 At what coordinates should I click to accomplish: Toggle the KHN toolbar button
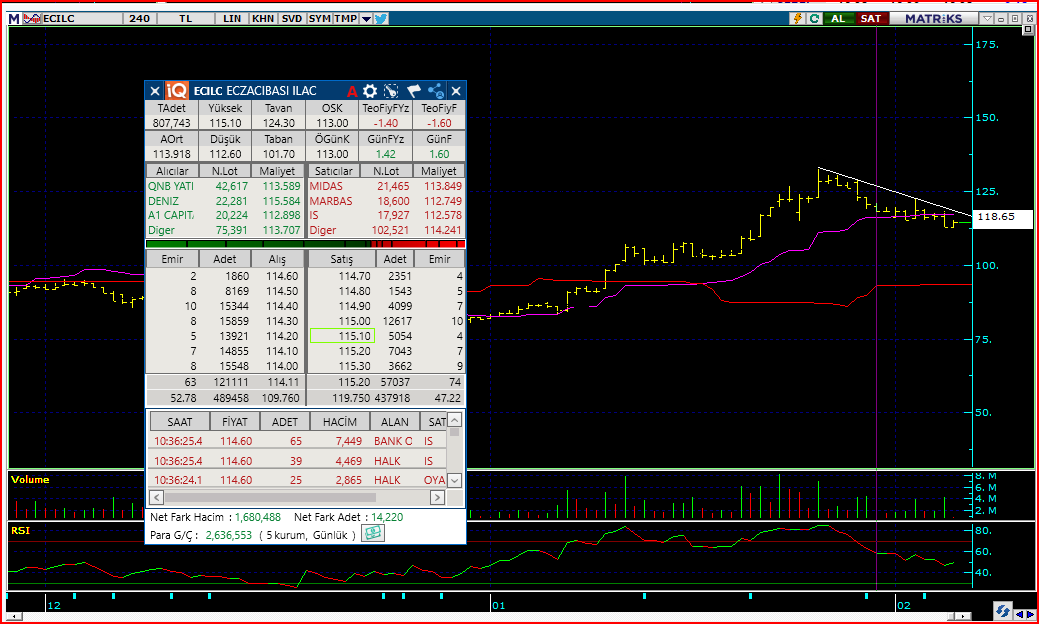pos(263,19)
